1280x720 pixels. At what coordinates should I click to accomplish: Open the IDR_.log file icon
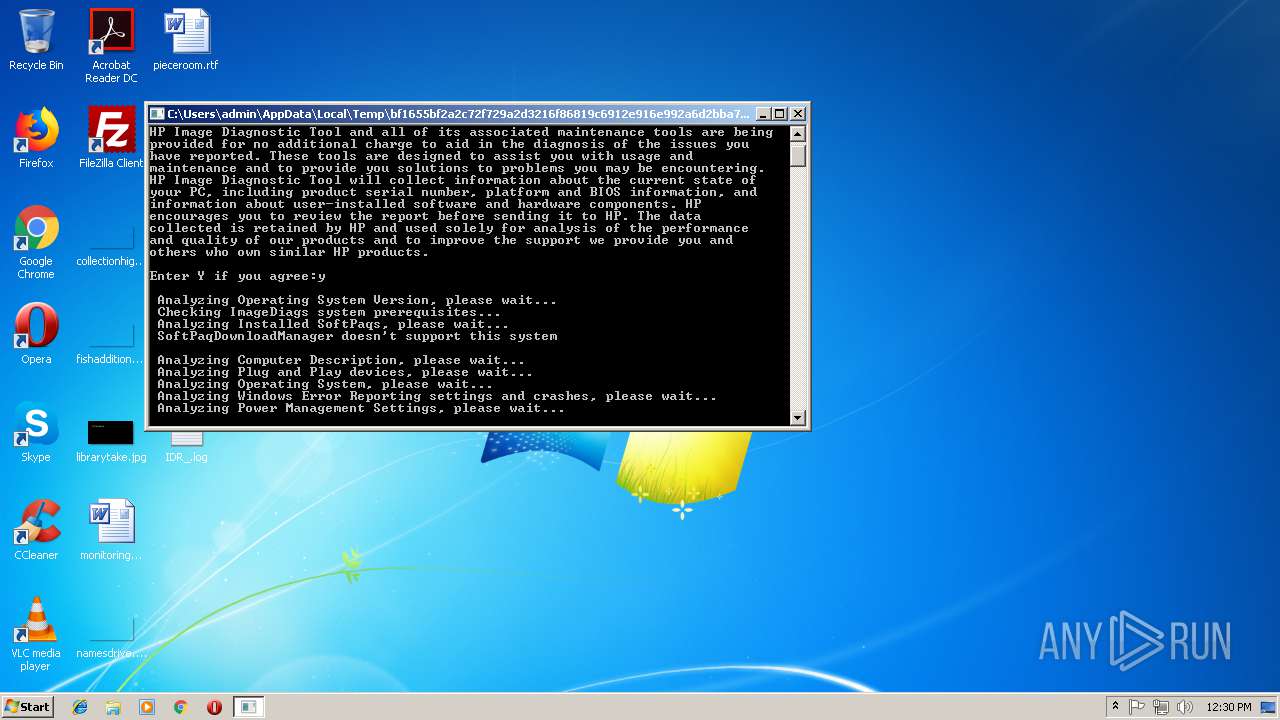point(186,447)
